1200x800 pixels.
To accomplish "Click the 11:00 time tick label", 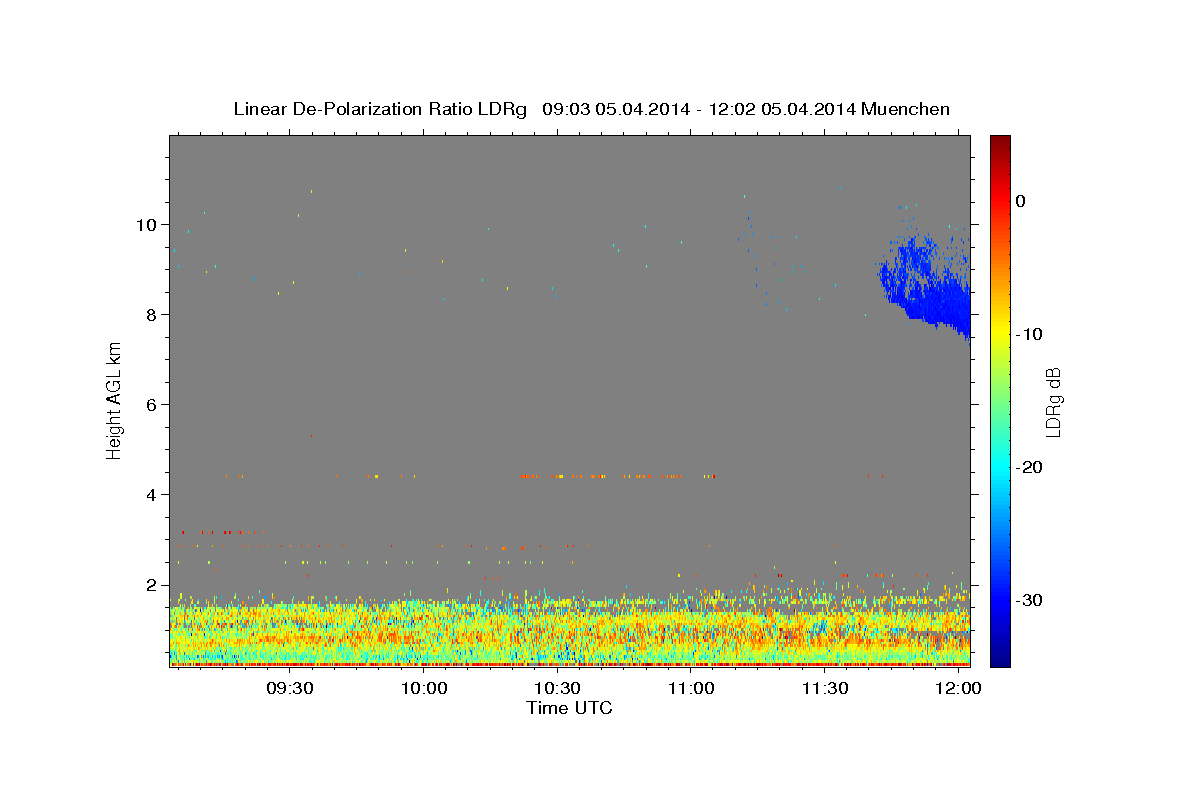I will tap(690, 689).
